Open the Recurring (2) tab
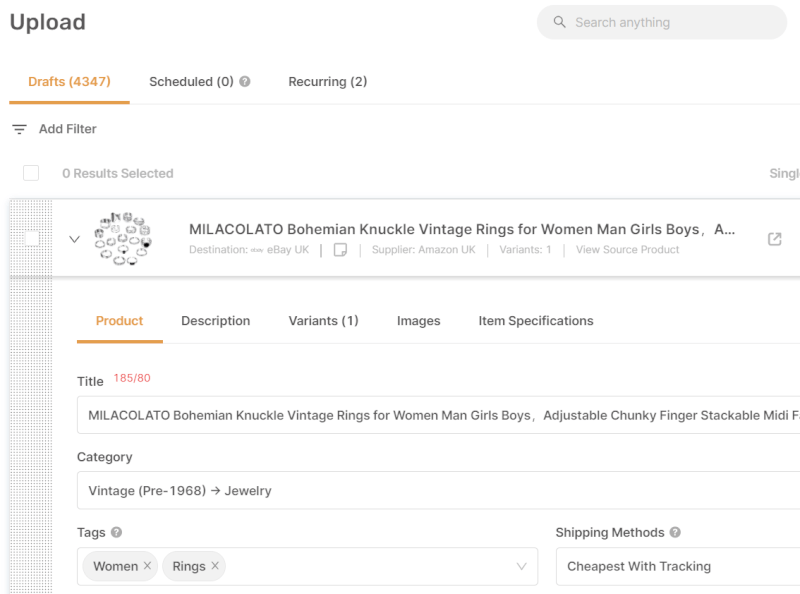 [328, 82]
